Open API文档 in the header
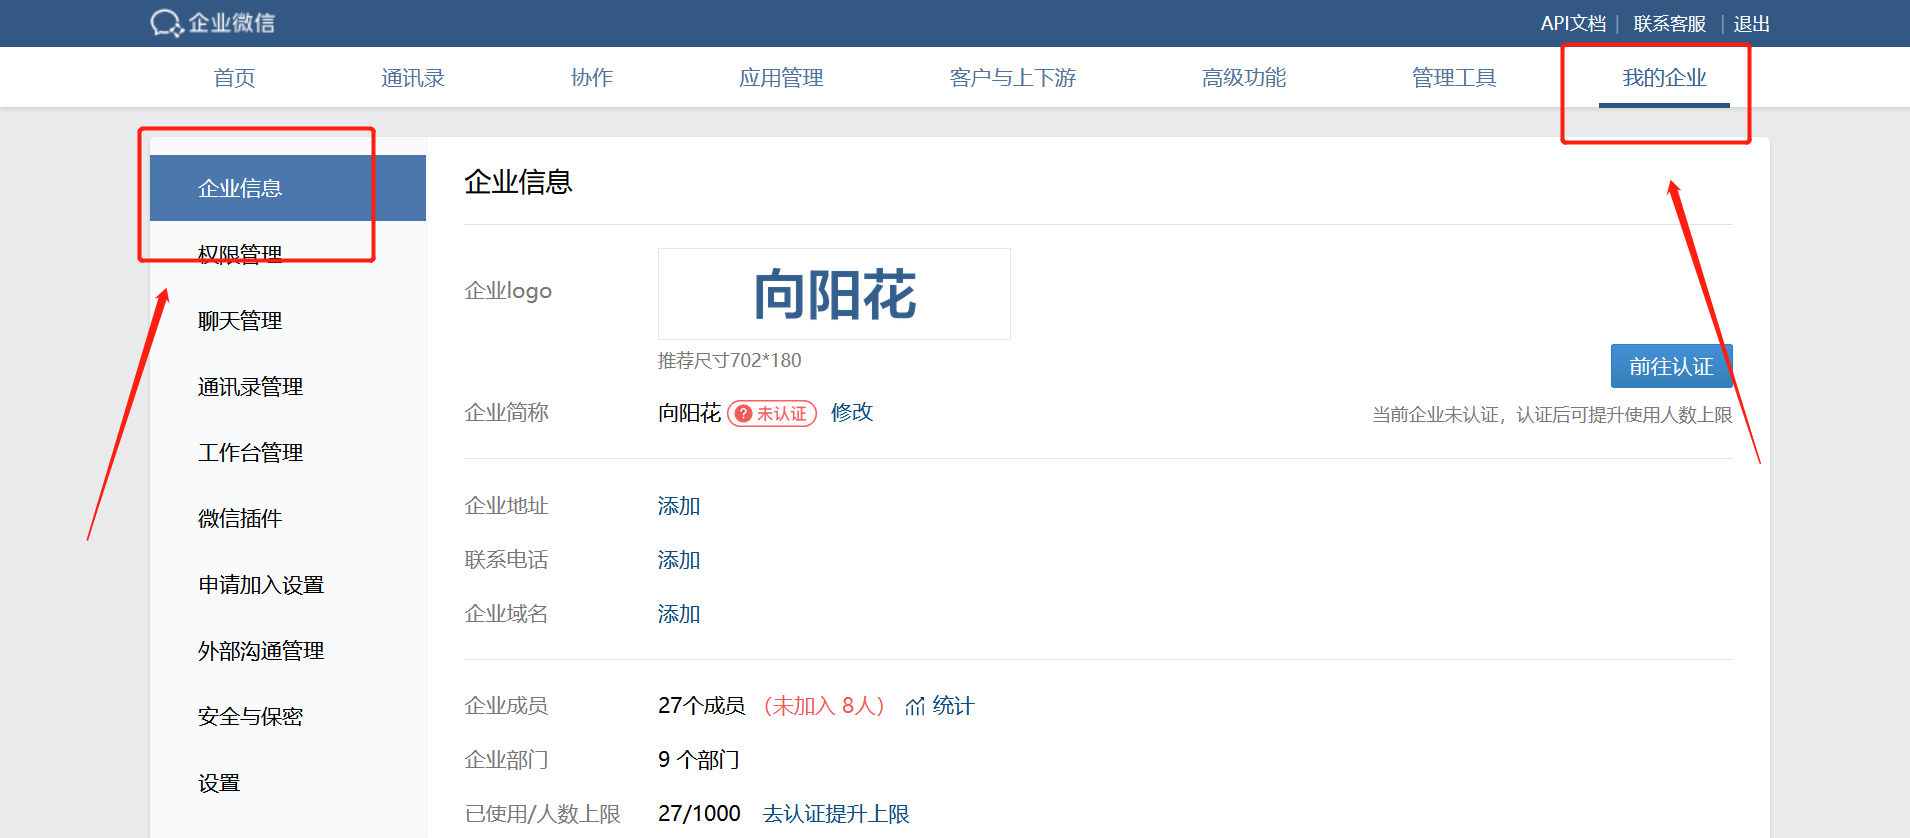The width and height of the screenshot is (1910, 838). click(x=1572, y=23)
